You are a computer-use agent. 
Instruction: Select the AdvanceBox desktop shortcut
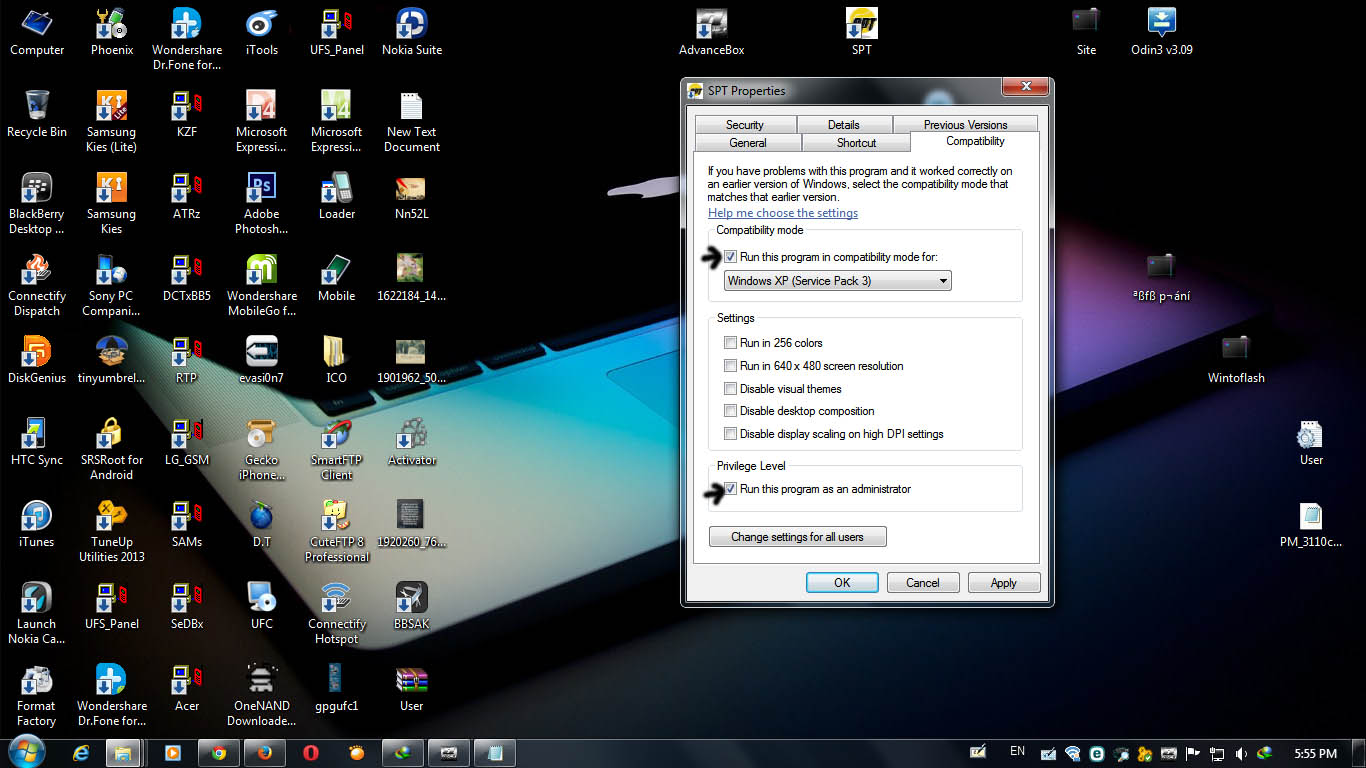pyautogui.click(x=712, y=32)
